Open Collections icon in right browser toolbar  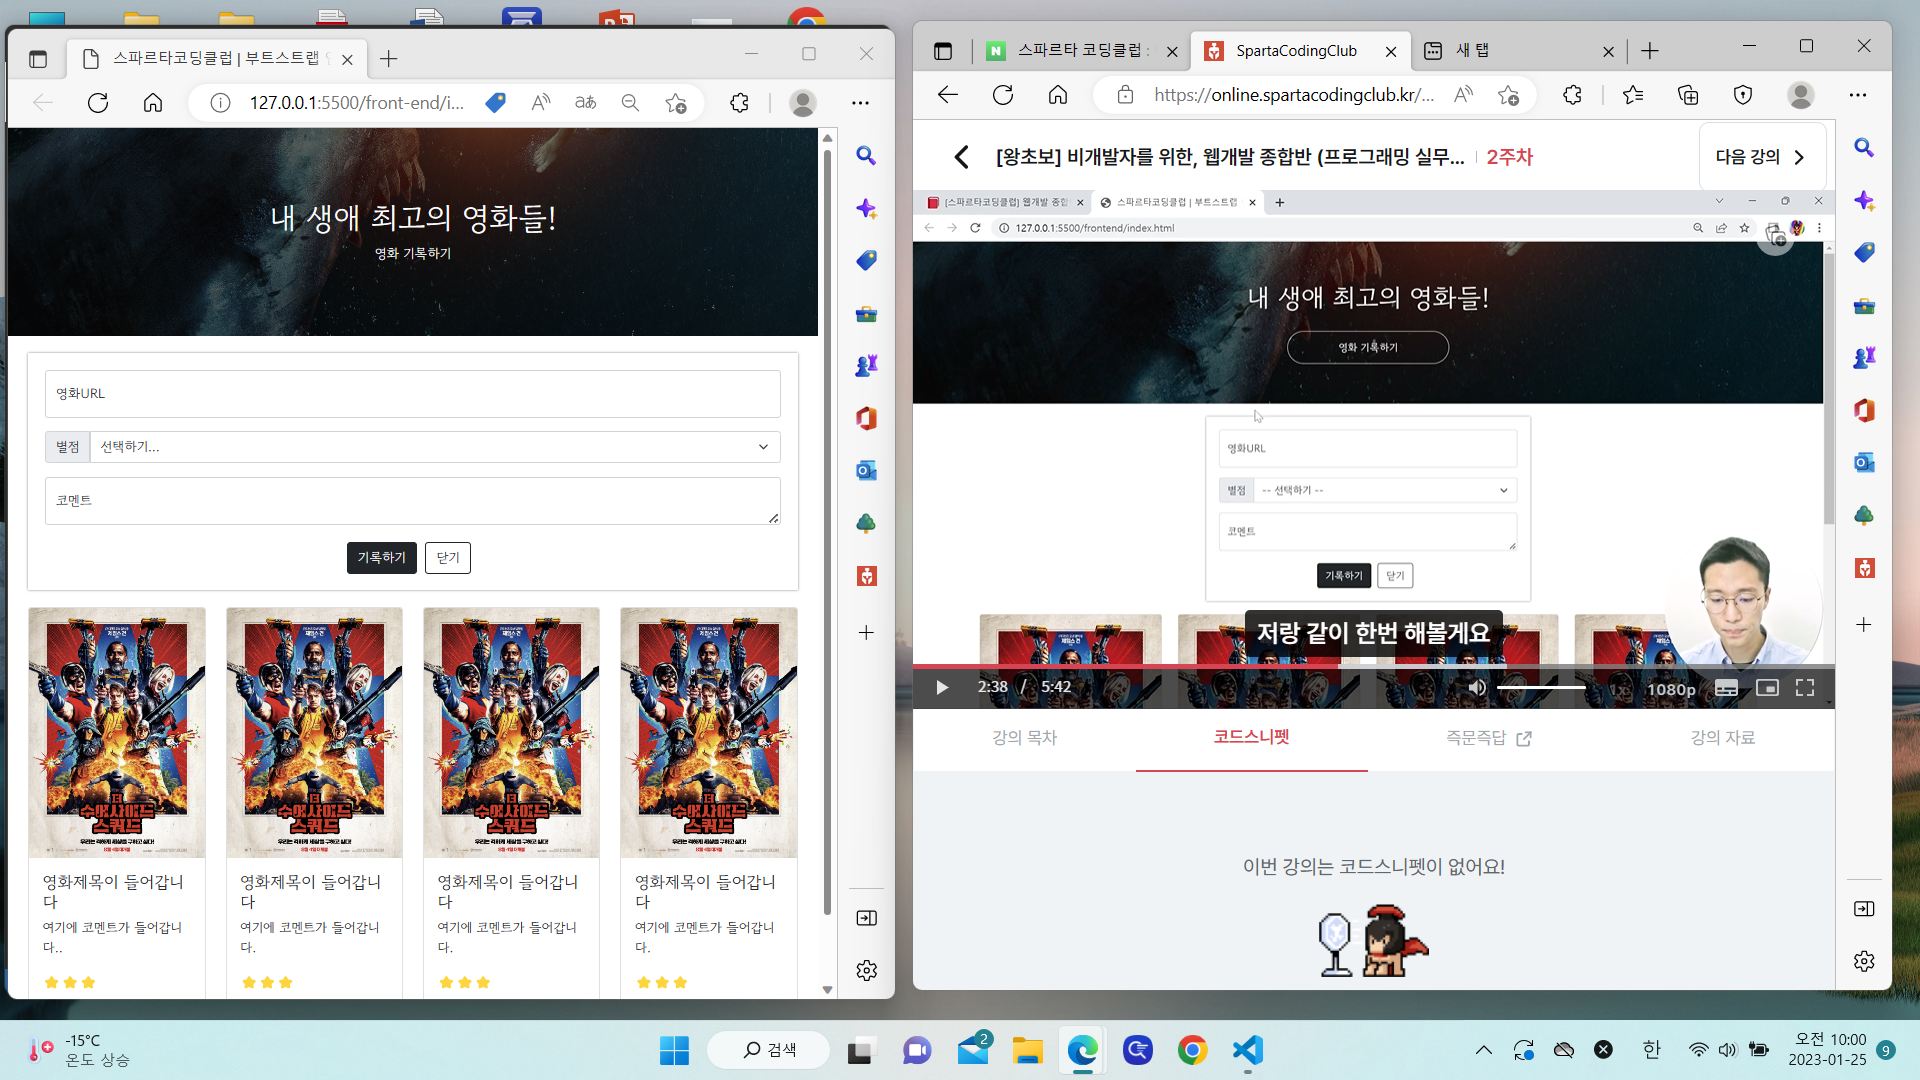(1688, 95)
